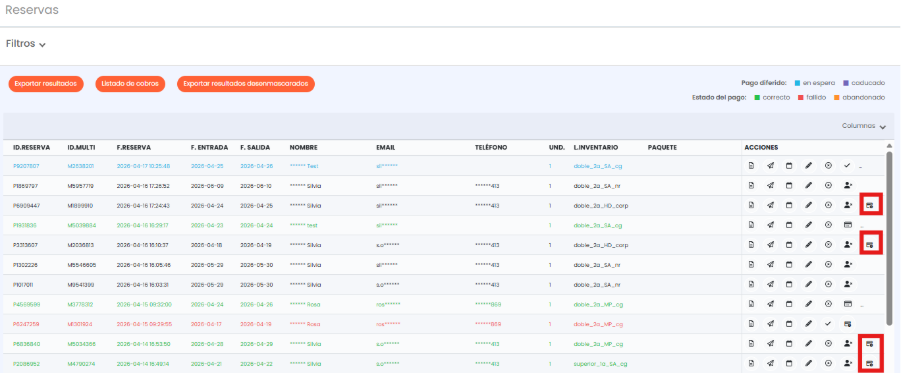901x373 pixels.
Task: Click Exportar resultados desenmascarados button
Action: [x=246, y=84]
